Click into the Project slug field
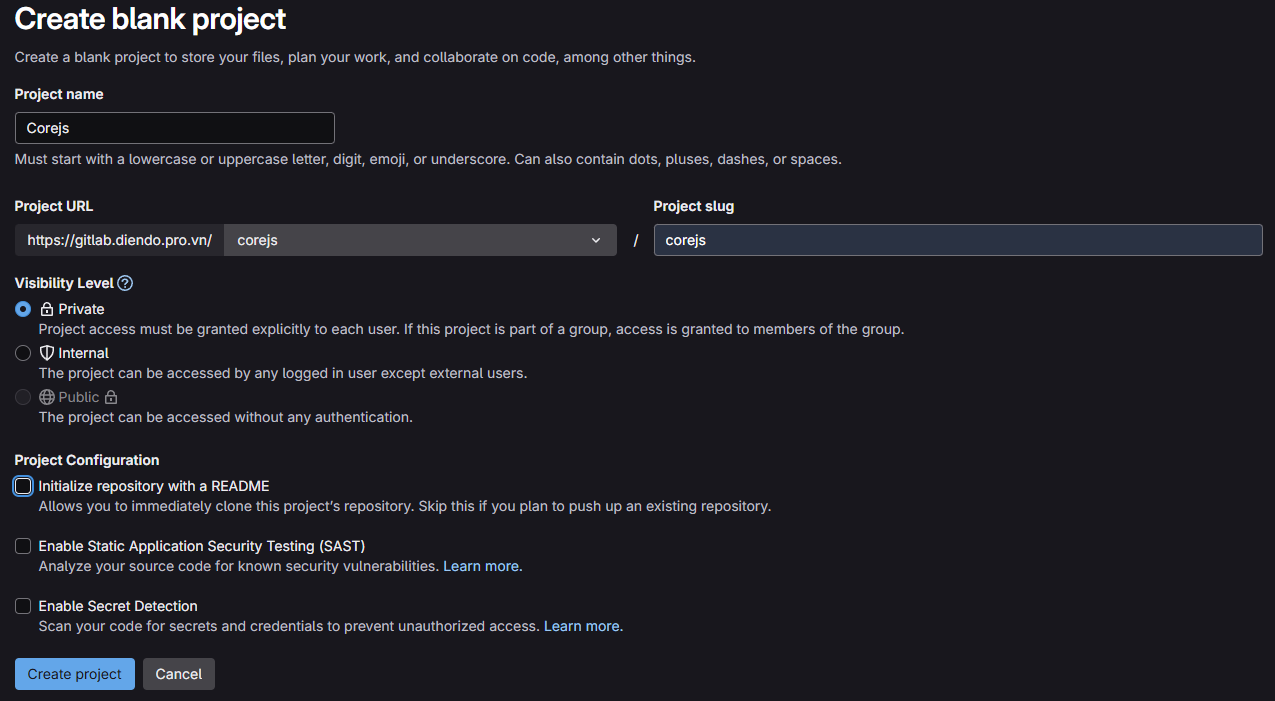Image resolution: width=1275 pixels, height=701 pixels. [x=957, y=240]
